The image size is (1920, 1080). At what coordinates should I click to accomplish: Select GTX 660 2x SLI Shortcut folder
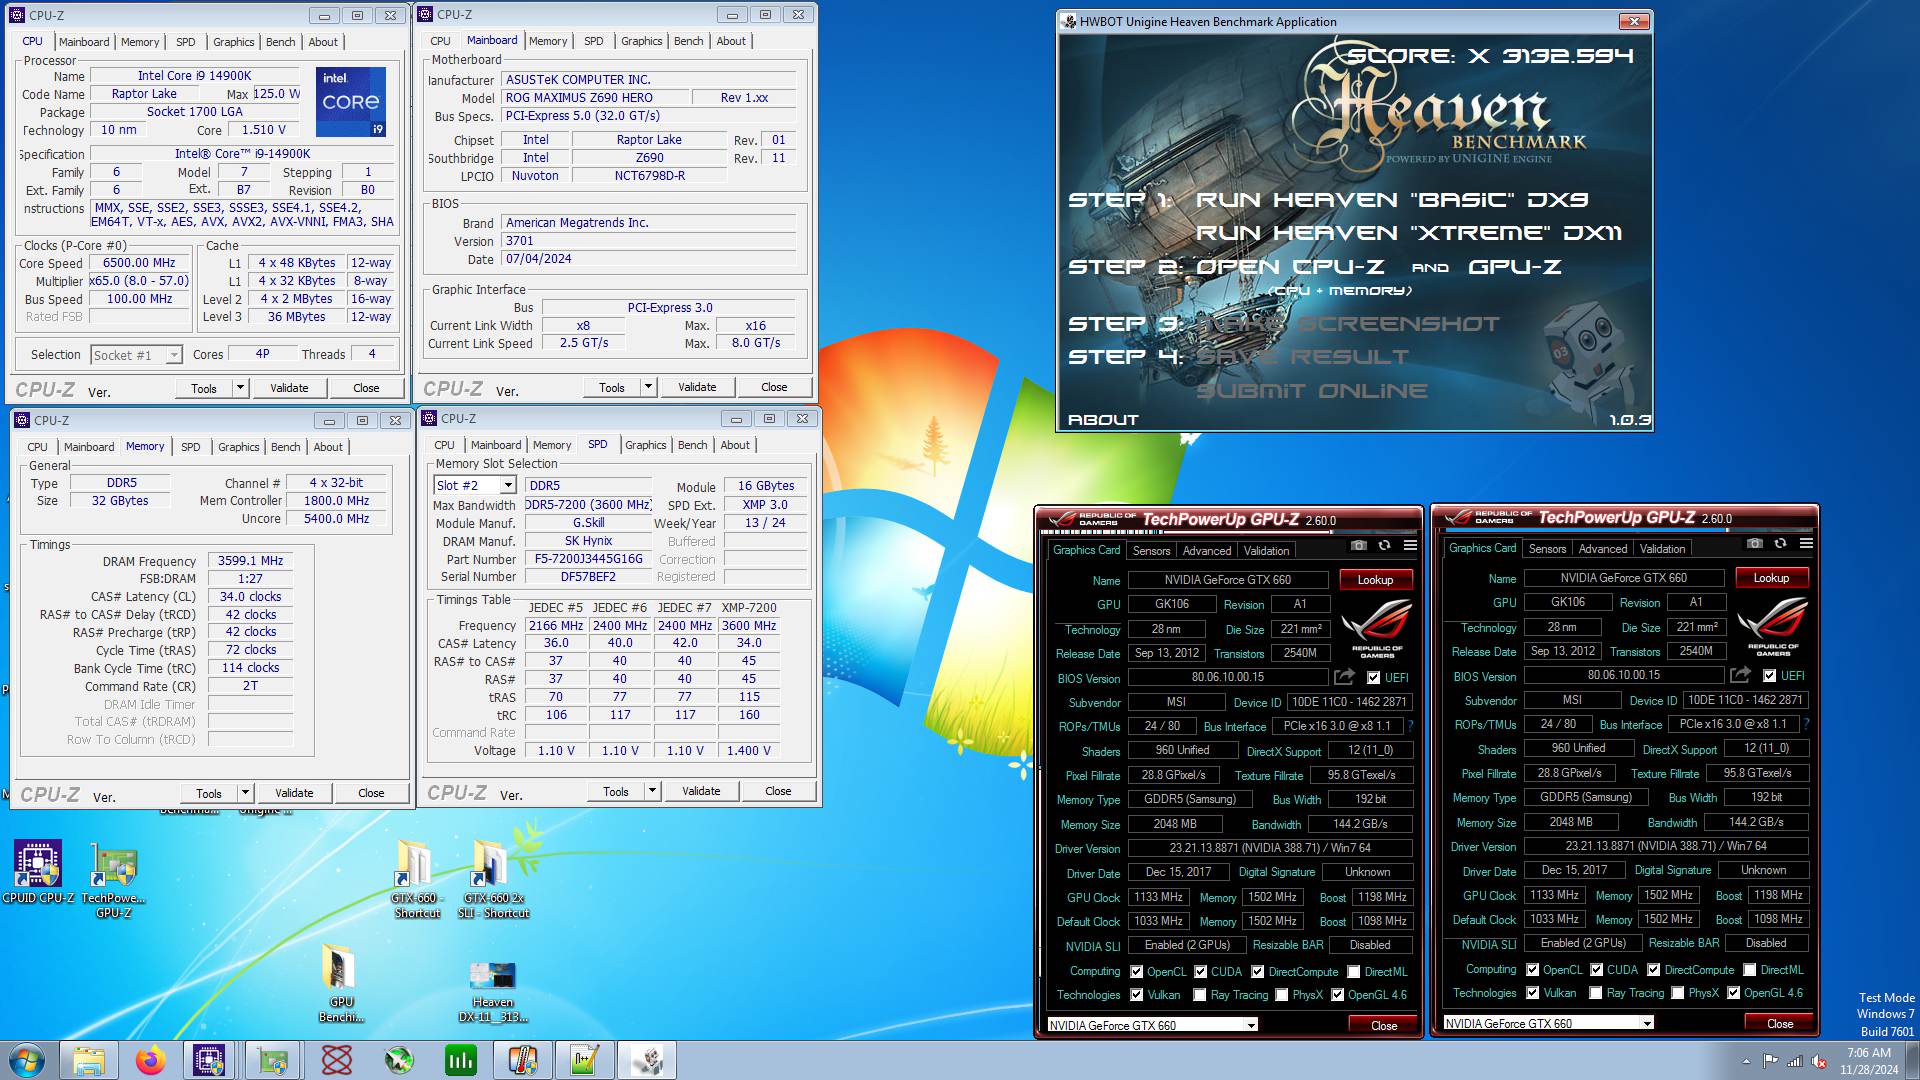pos(493,879)
